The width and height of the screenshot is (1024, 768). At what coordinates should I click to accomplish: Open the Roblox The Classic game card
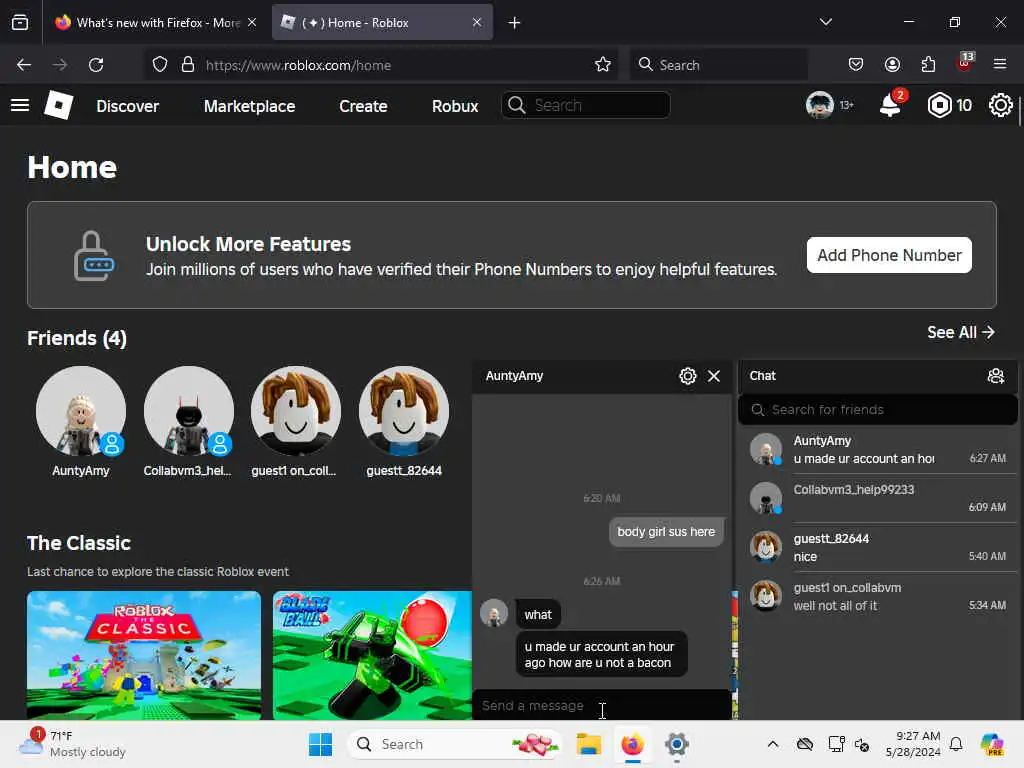pyautogui.click(x=144, y=656)
